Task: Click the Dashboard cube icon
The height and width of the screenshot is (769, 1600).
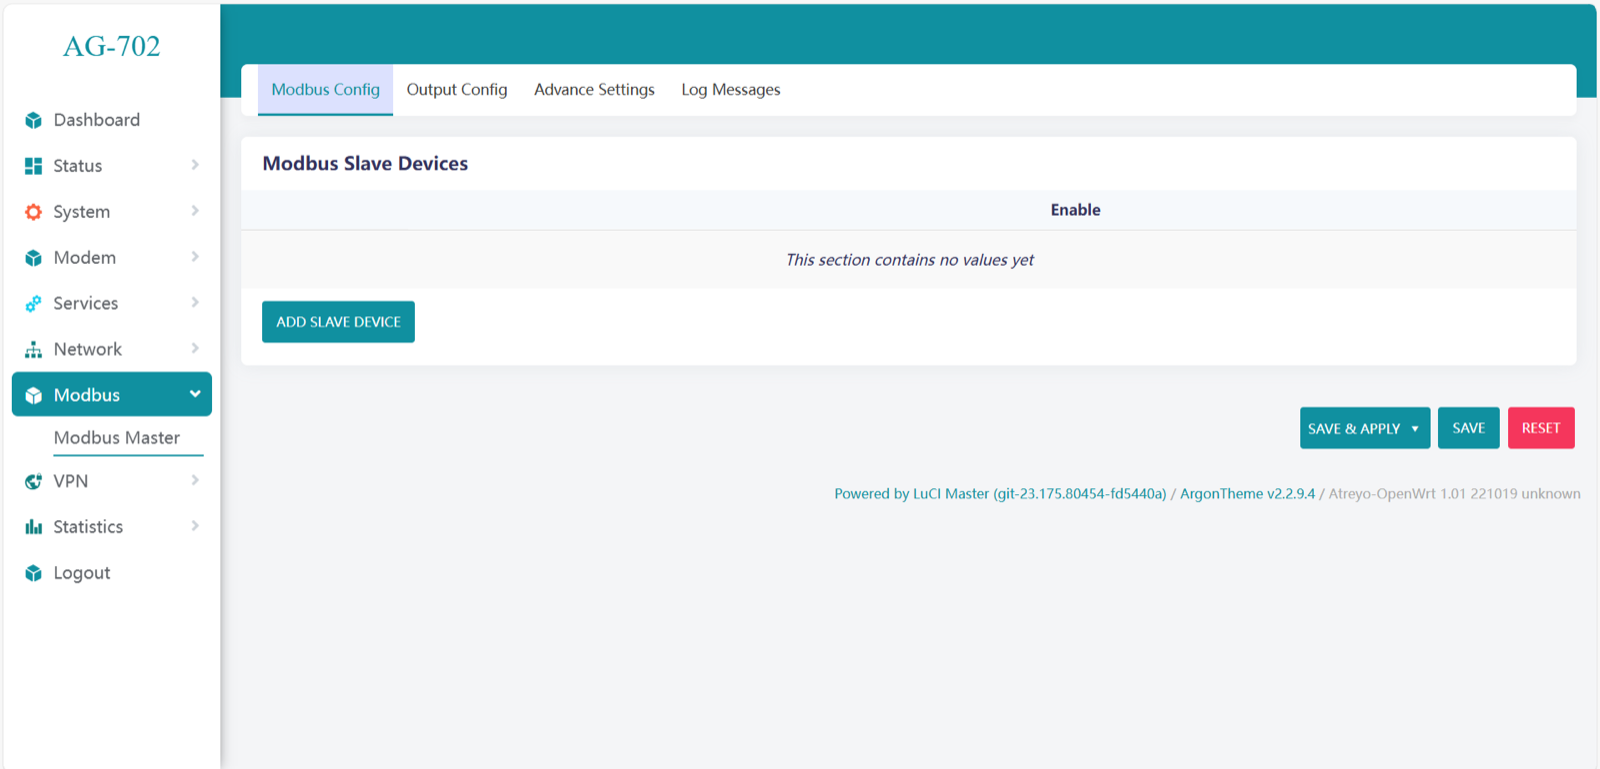Action: (x=33, y=120)
